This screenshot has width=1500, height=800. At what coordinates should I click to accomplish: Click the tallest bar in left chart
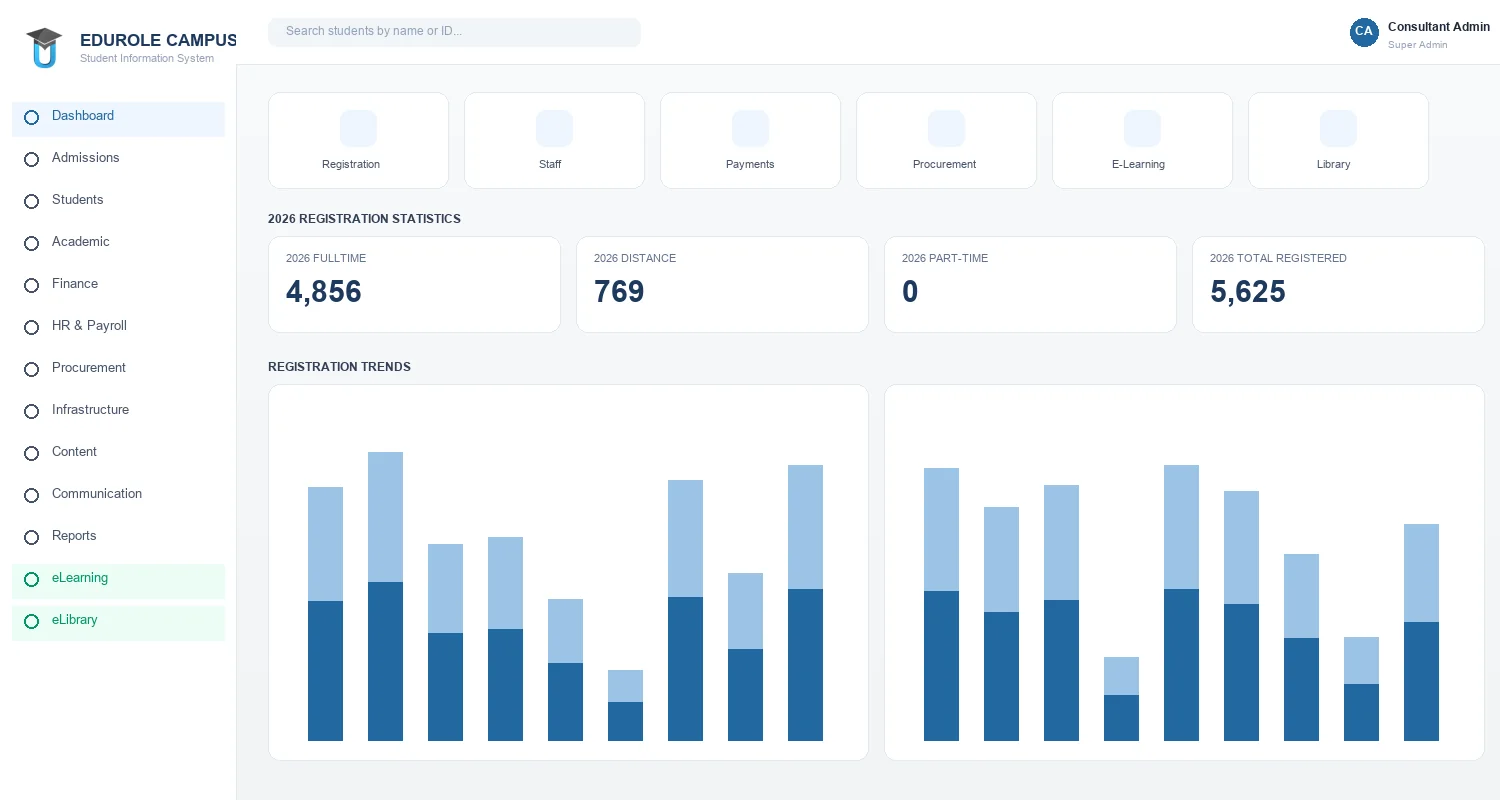pyautogui.click(x=385, y=596)
